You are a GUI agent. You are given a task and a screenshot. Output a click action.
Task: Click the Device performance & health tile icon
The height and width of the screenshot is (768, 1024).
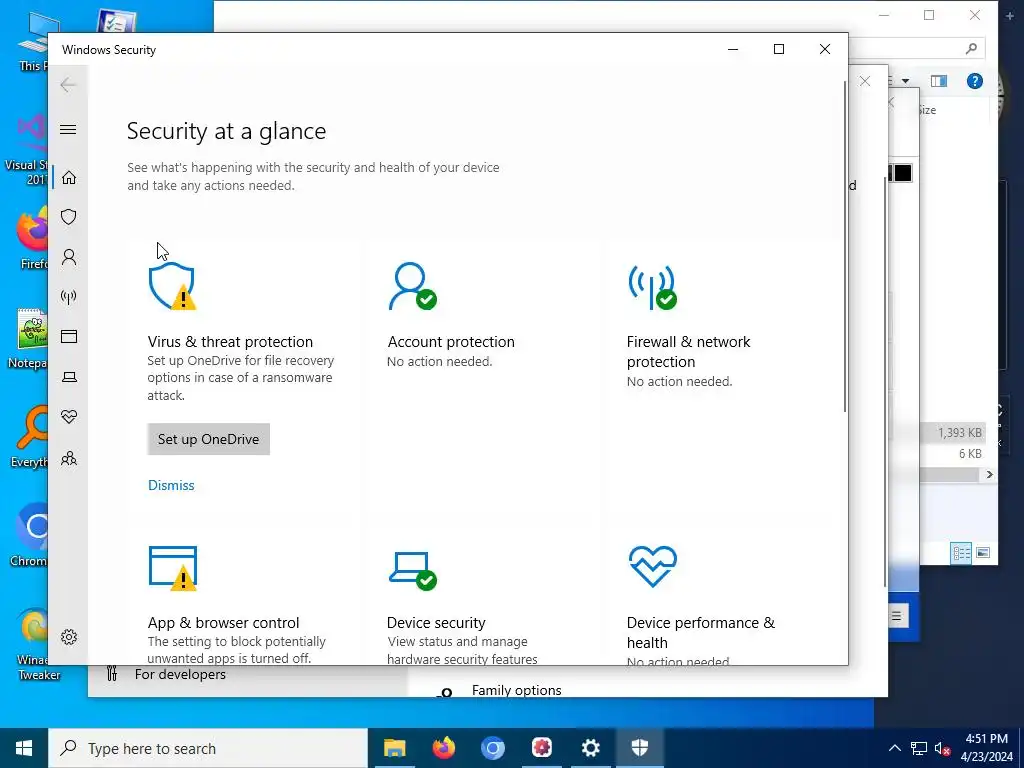click(652, 566)
